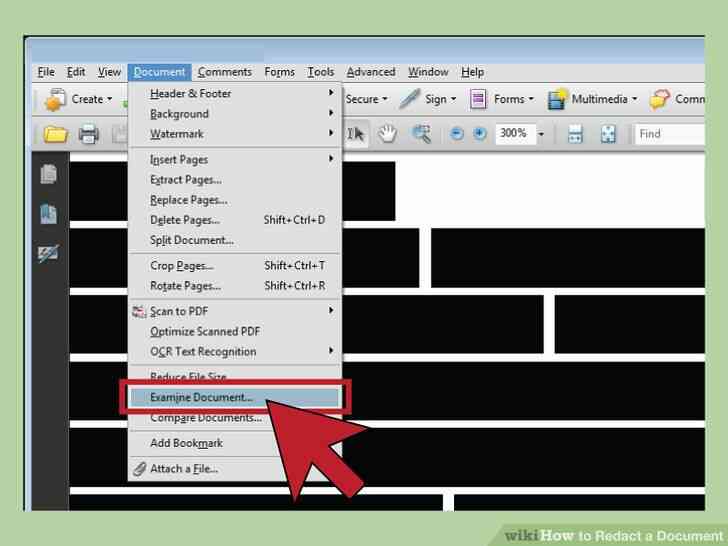The width and height of the screenshot is (728, 546).
Task: Open the Advanced menu
Action: [371, 72]
